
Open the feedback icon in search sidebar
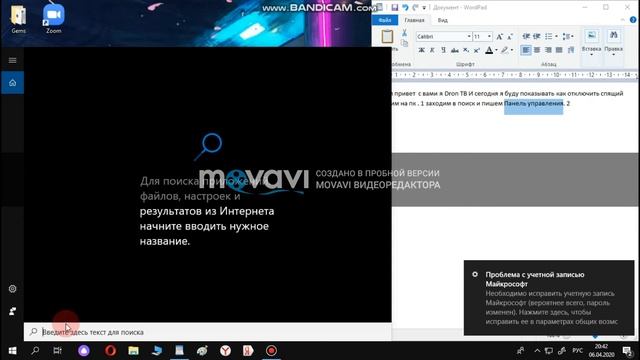(x=12, y=311)
